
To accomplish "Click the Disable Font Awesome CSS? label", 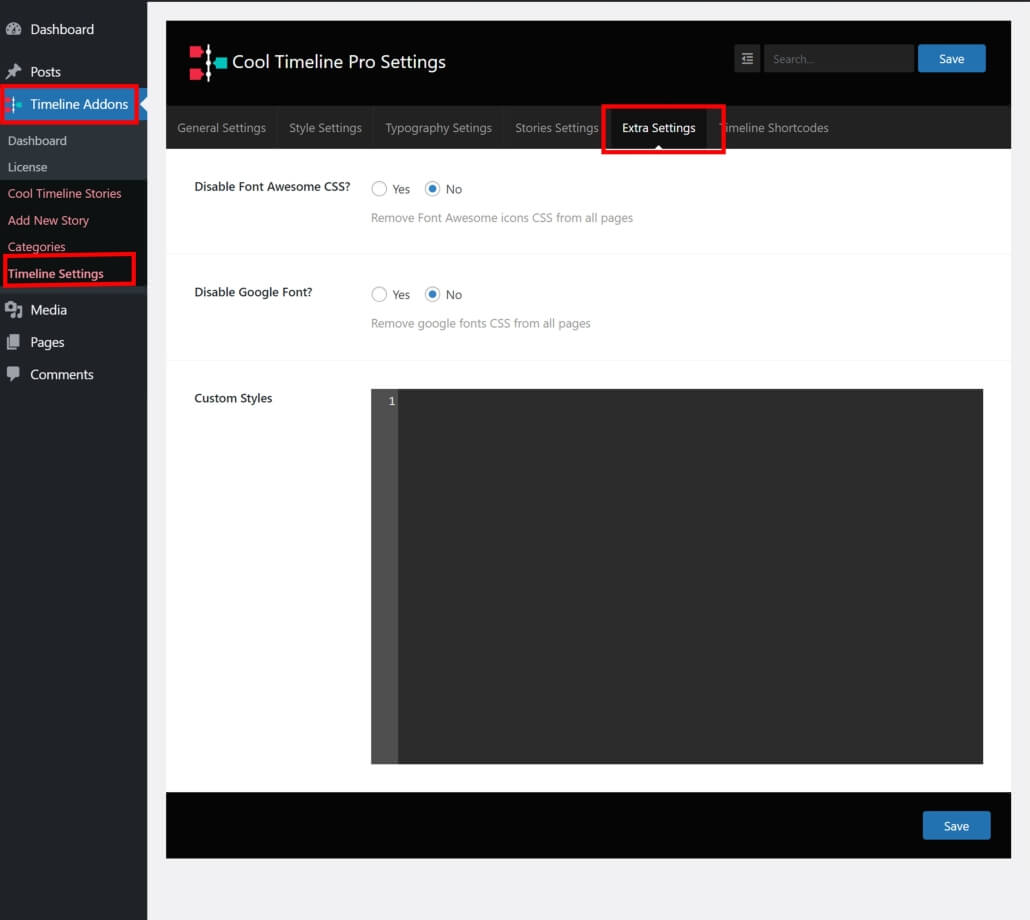I will [272, 186].
